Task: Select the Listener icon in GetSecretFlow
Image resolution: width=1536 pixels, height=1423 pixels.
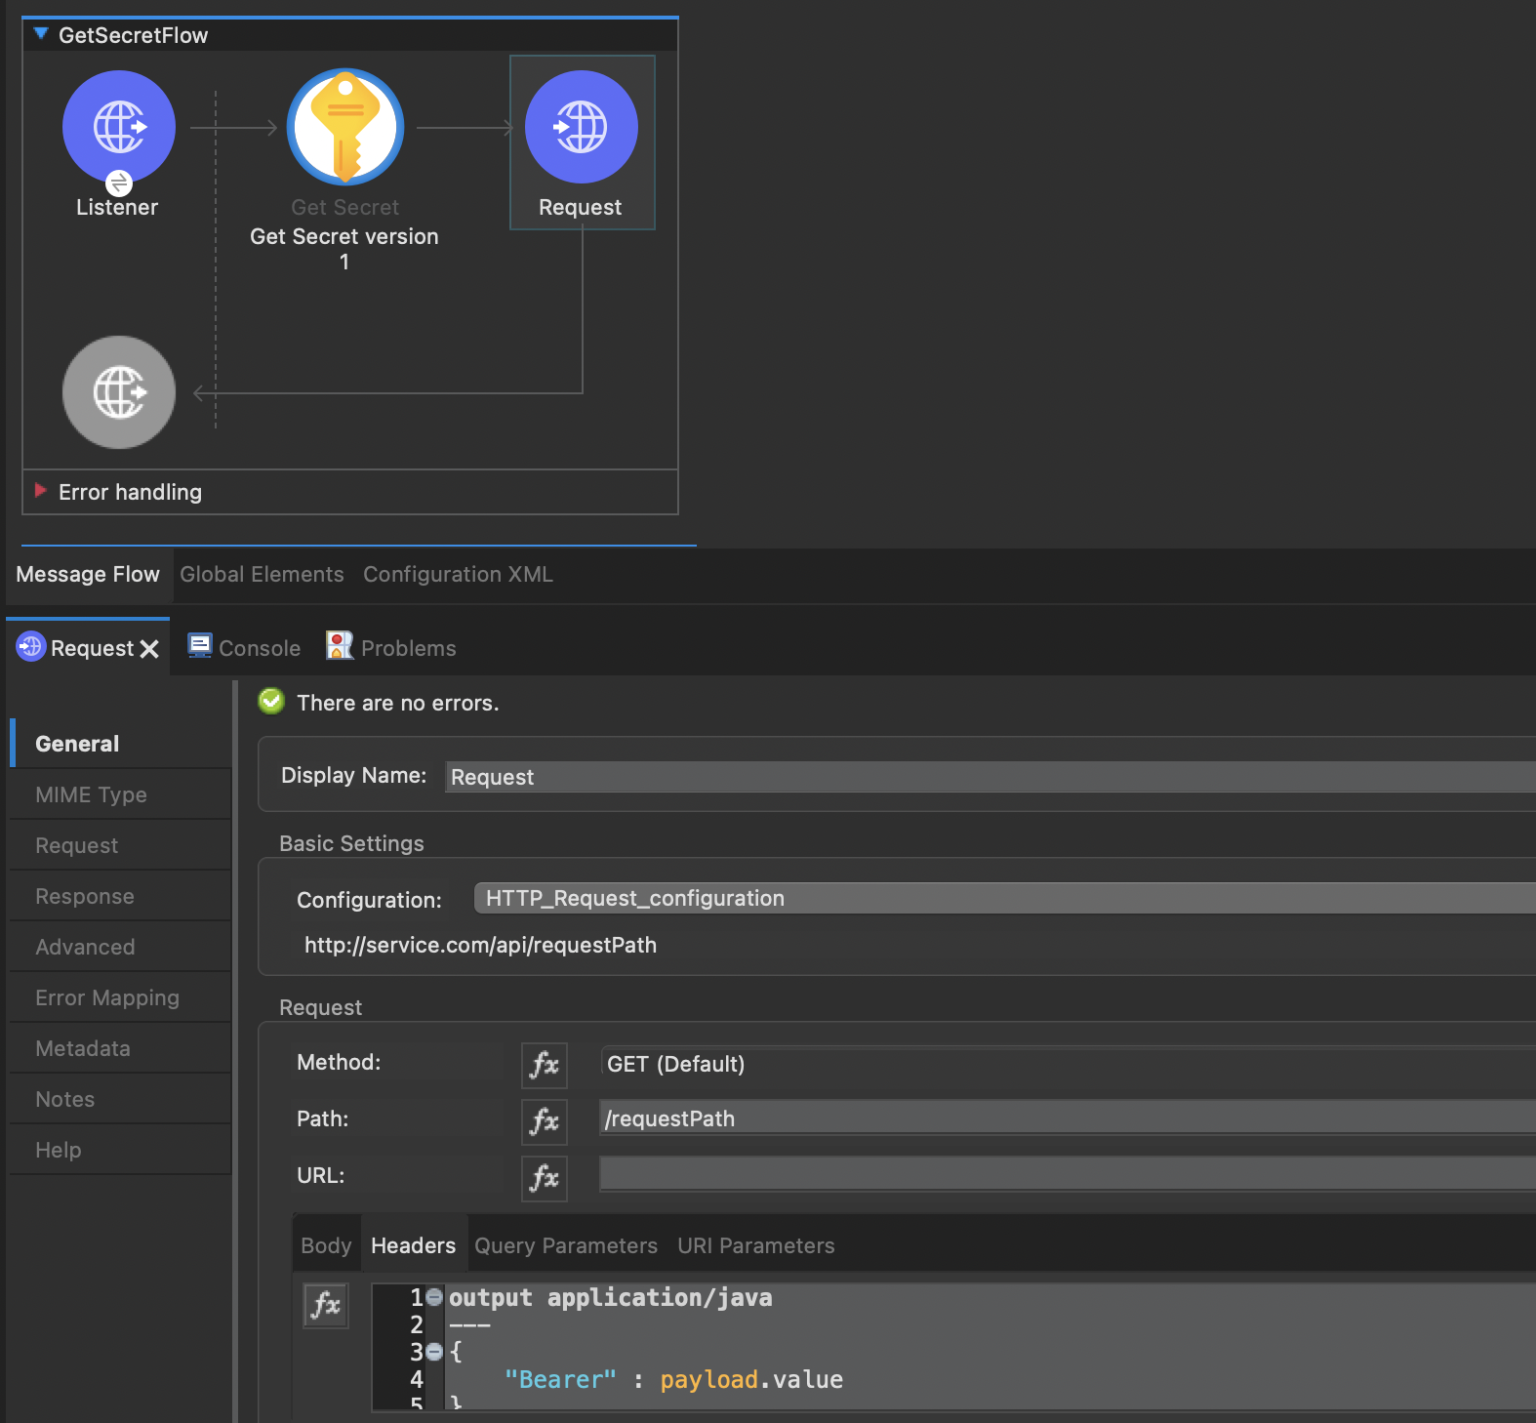Action: tap(119, 127)
